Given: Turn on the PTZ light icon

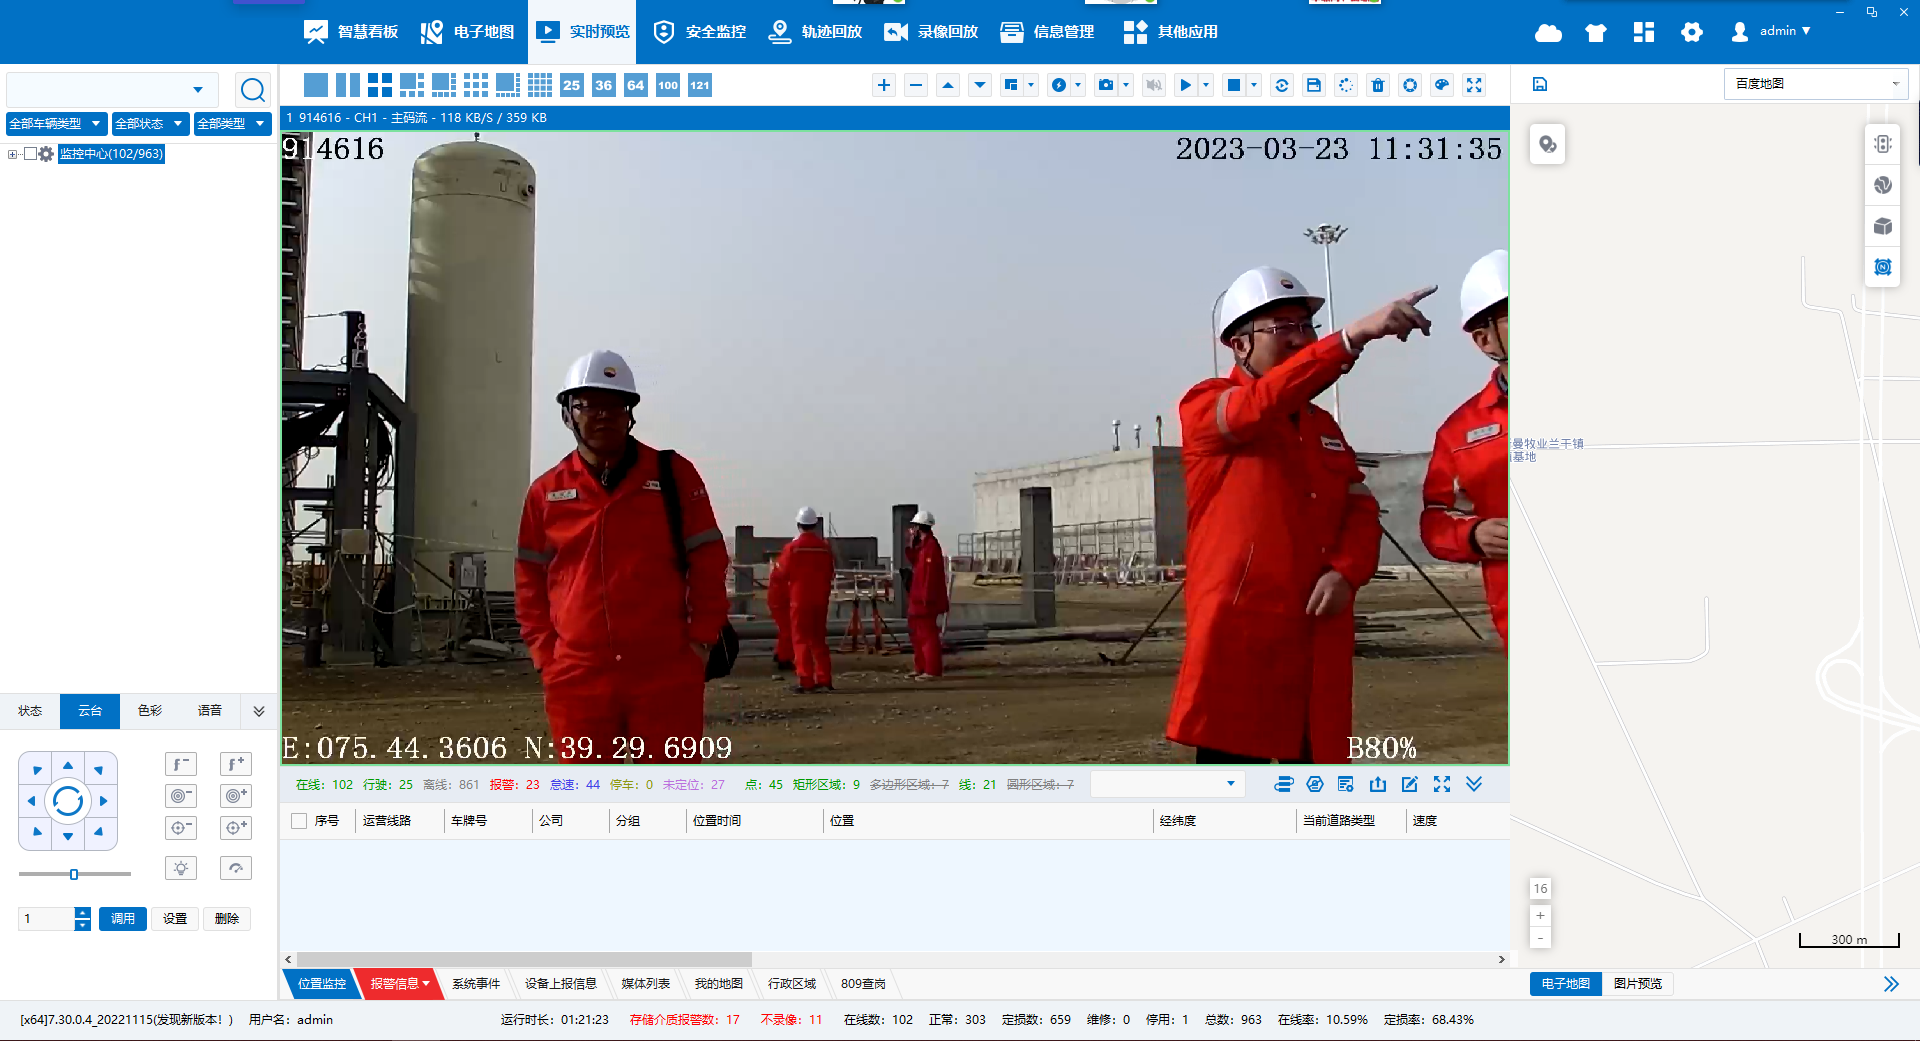Looking at the screenshot, I should (181, 868).
